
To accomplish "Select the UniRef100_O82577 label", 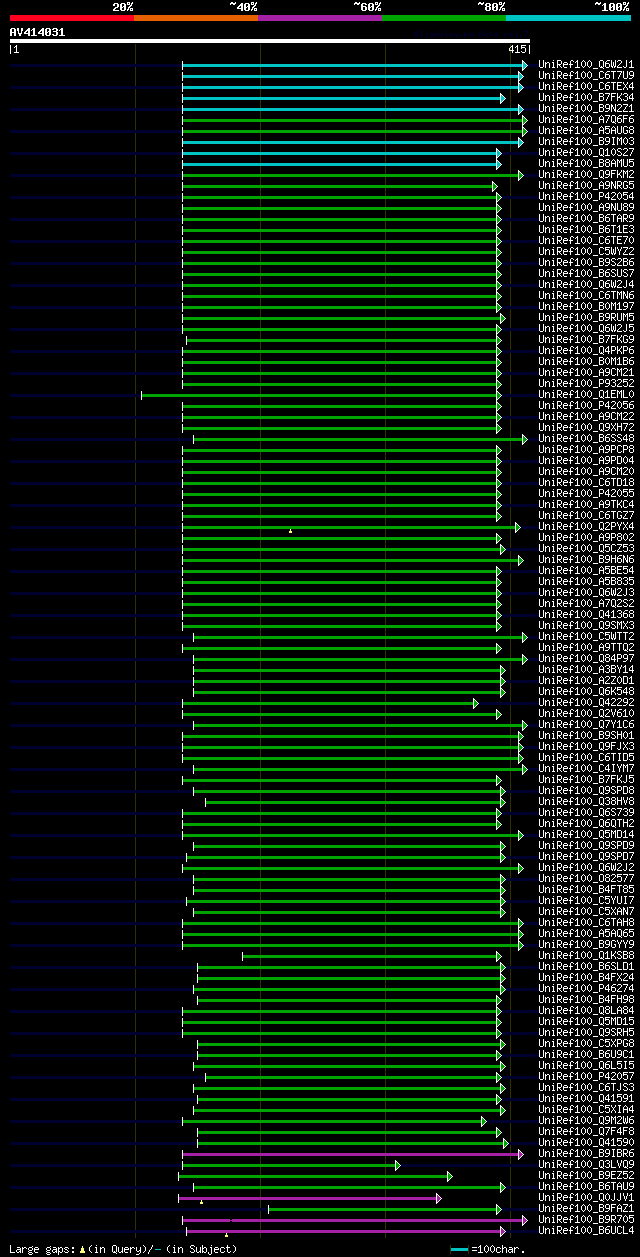I will click(x=586, y=878).
